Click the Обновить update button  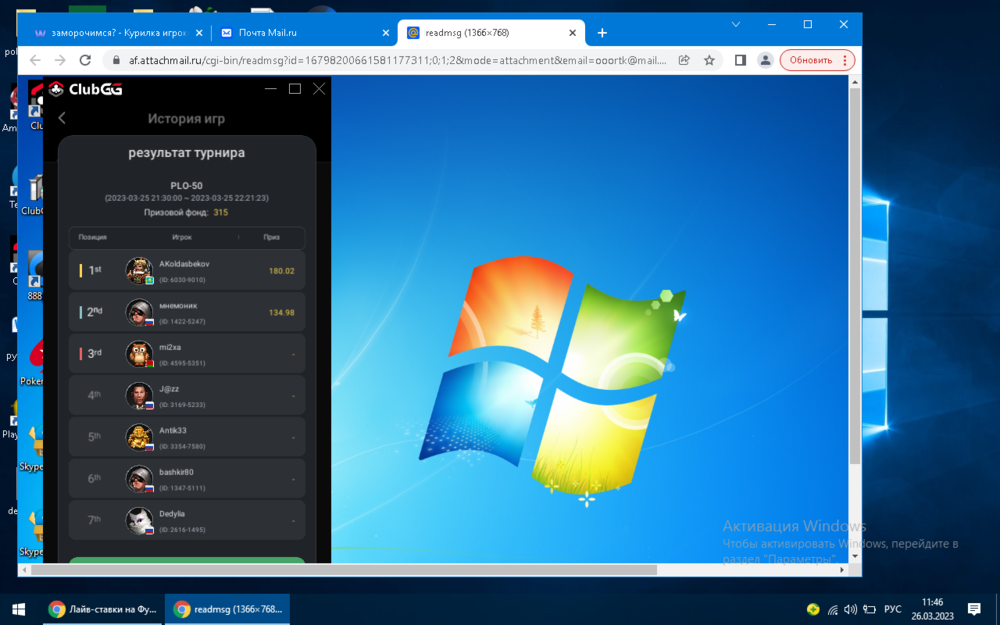810,60
